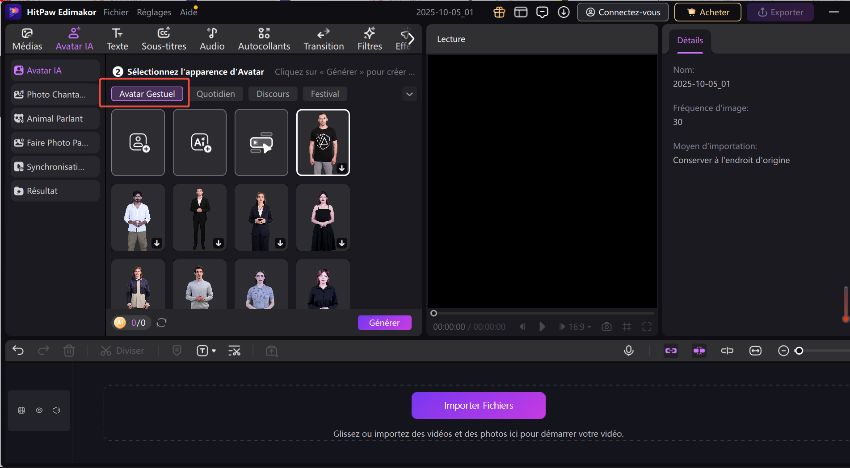Click the microphone voice-over icon
The height and width of the screenshot is (468, 850).
tap(629, 351)
